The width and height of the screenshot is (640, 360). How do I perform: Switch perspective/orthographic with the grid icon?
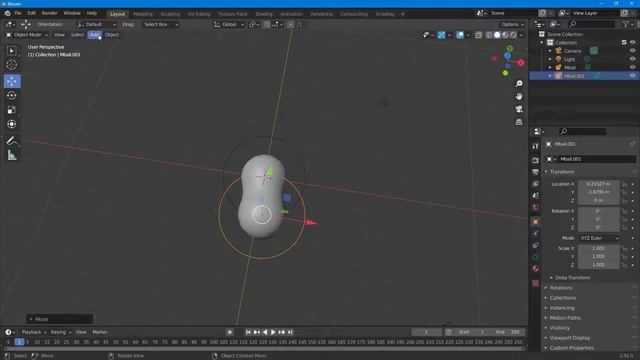519,122
